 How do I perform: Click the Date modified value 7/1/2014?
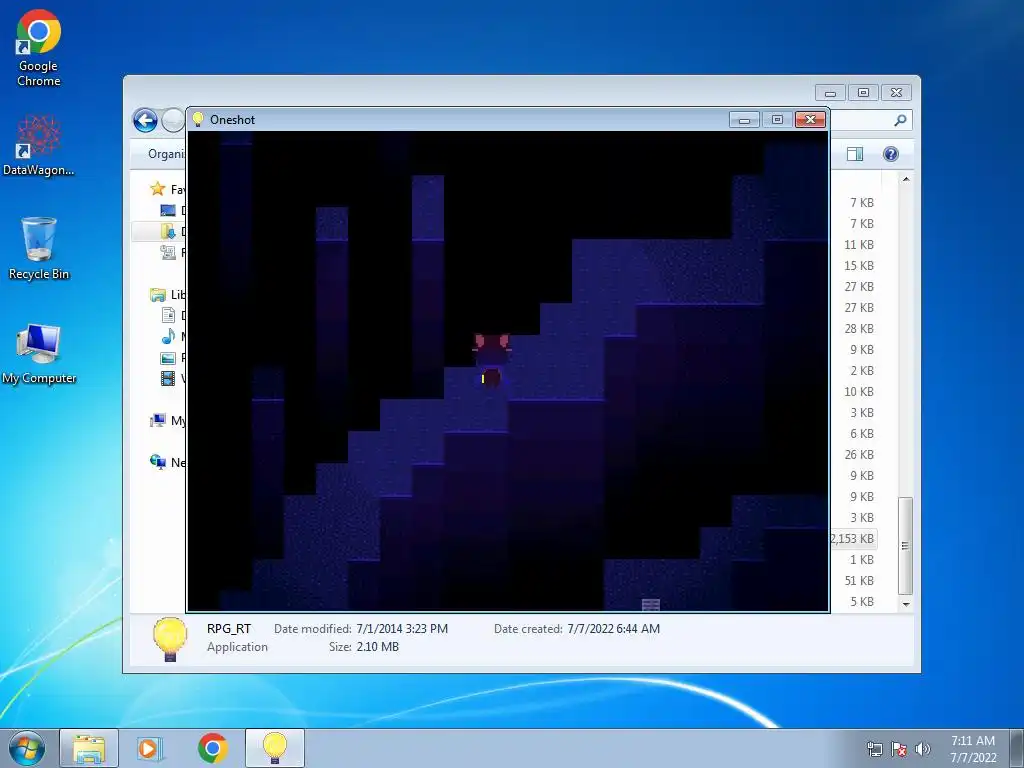click(402, 629)
